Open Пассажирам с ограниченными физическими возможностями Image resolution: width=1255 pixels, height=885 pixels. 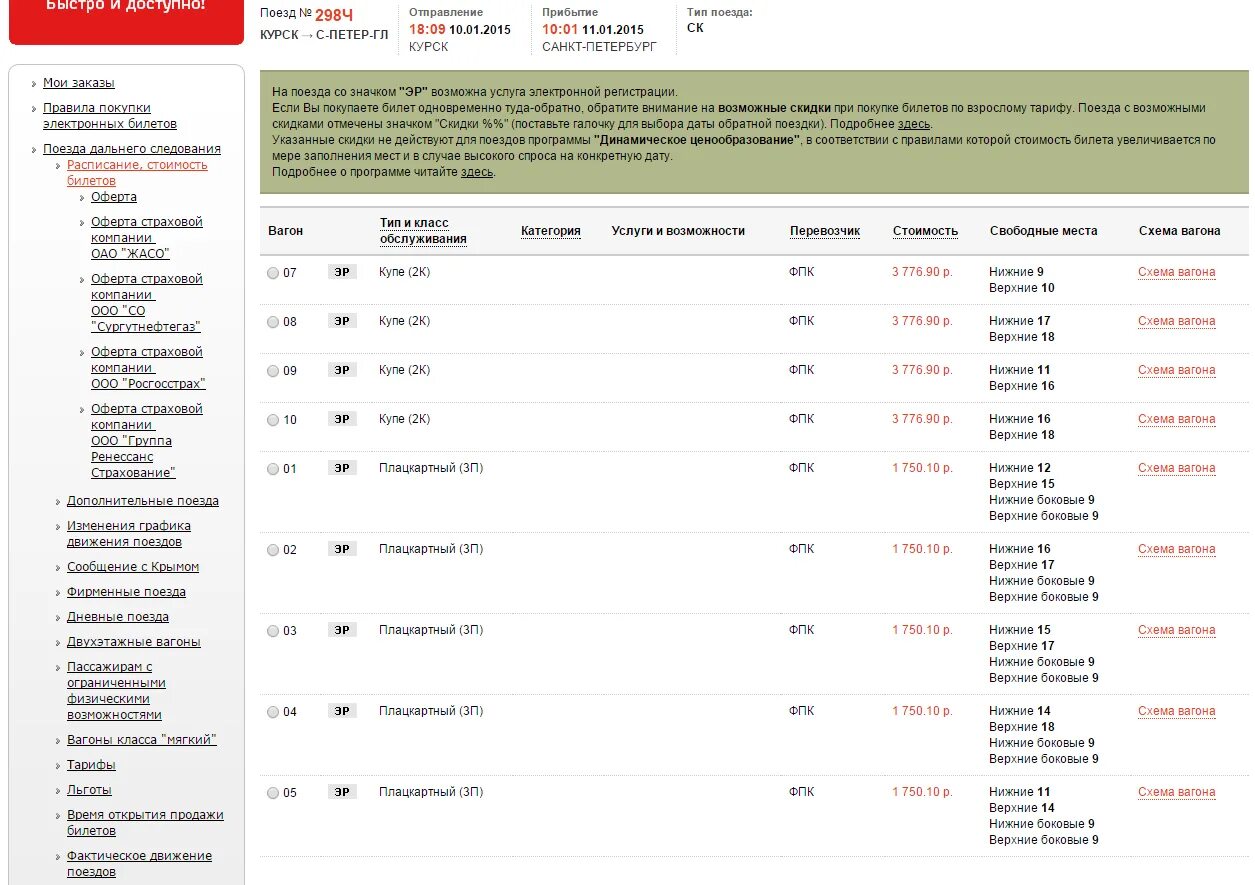pyautogui.click(x=116, y=691)
